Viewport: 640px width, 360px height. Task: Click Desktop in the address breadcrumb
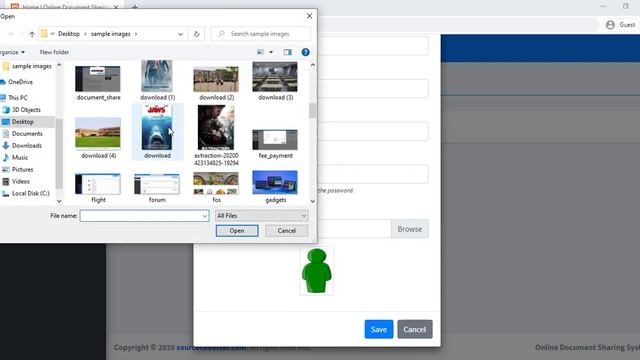(x=69, y=34)
